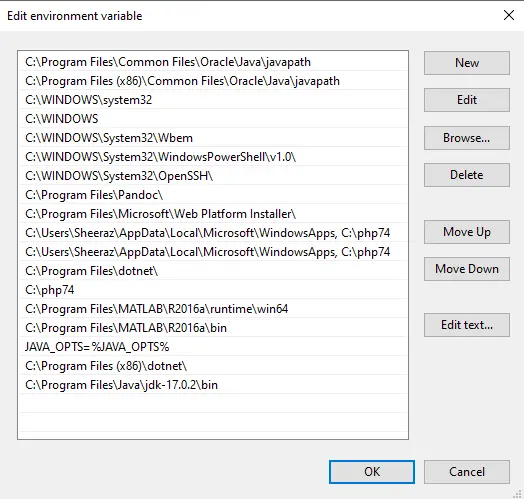Image resolution: width=524 pixels, height=499 pixels.
Task: Select the WindowsPowerShell\v1.0\ path
Action: coord(213,157)
